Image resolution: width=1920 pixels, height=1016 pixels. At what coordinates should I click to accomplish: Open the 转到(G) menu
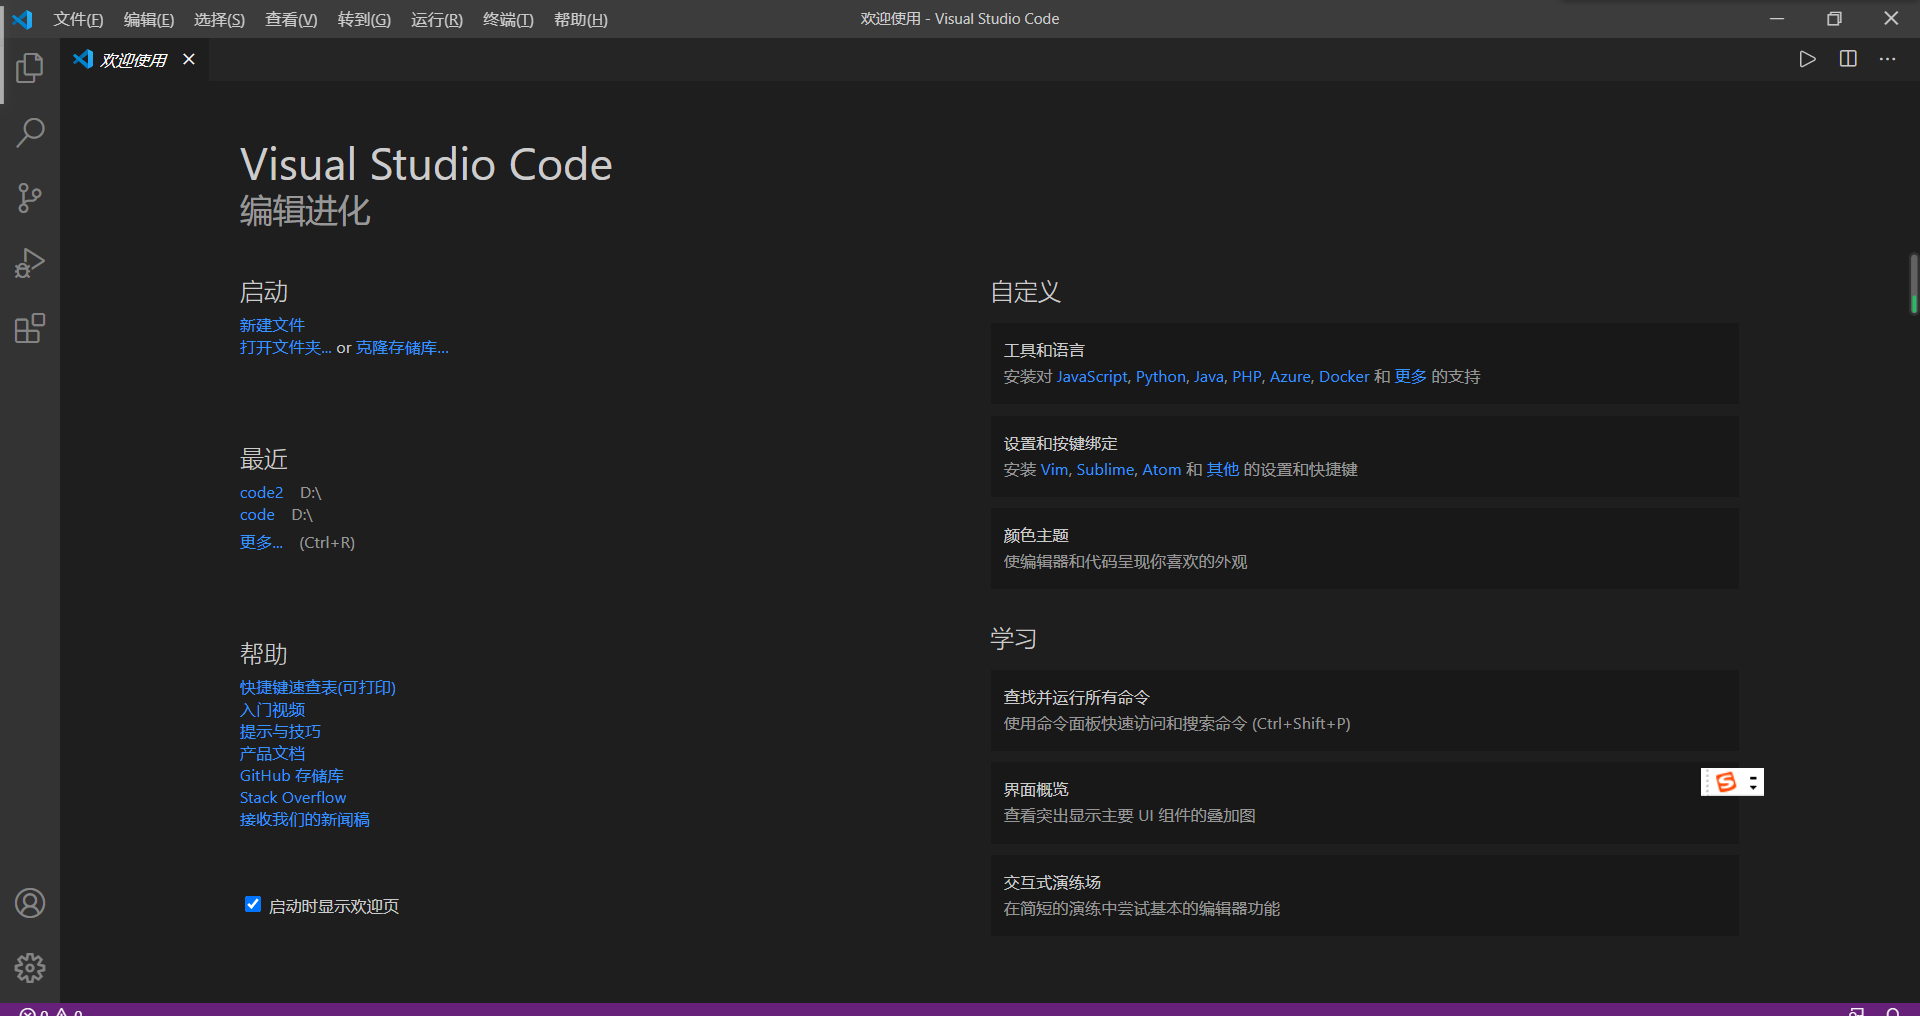pos(364,19)
